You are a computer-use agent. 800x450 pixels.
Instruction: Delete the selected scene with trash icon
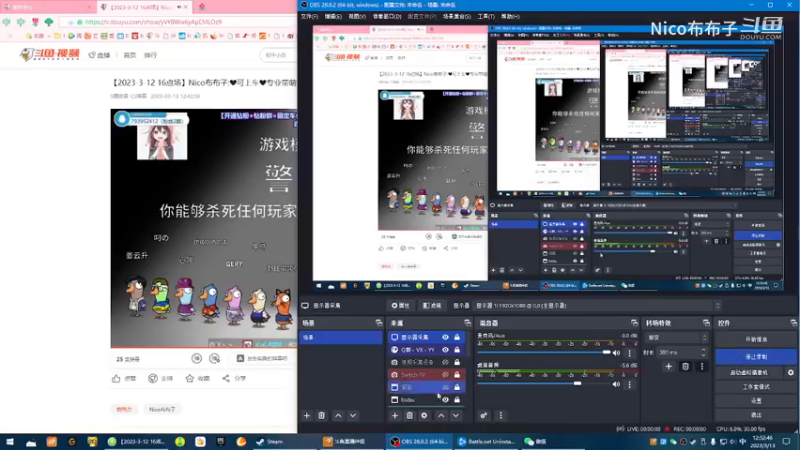point(321,415)
